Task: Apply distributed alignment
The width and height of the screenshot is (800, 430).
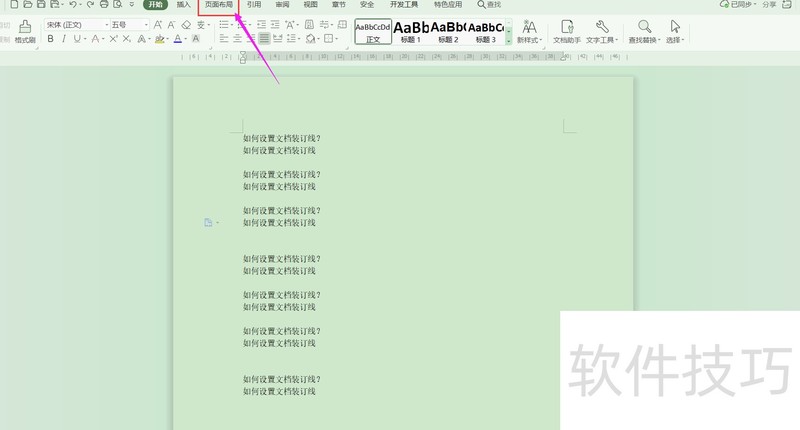Action: [278, 38]
